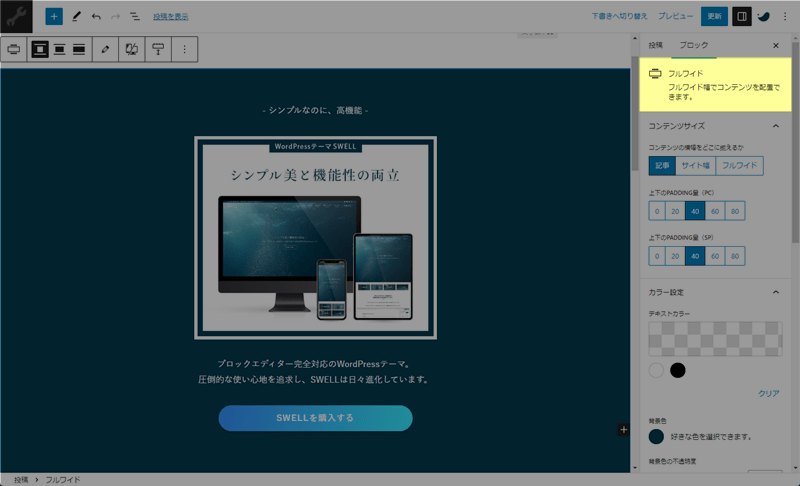Click the editor canvas vertical scrollbar
800x486 pixels.
(x=635, y=113)
